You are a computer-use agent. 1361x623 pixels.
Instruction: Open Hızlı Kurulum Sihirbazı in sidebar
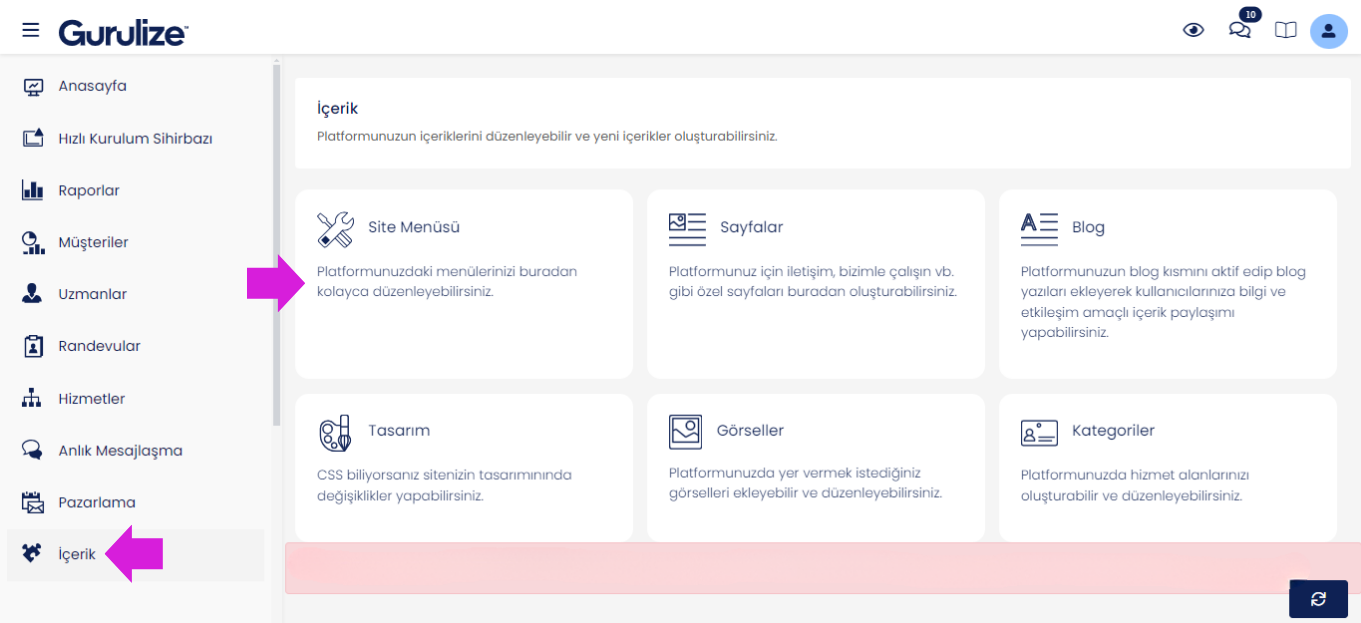coord(135,138)
